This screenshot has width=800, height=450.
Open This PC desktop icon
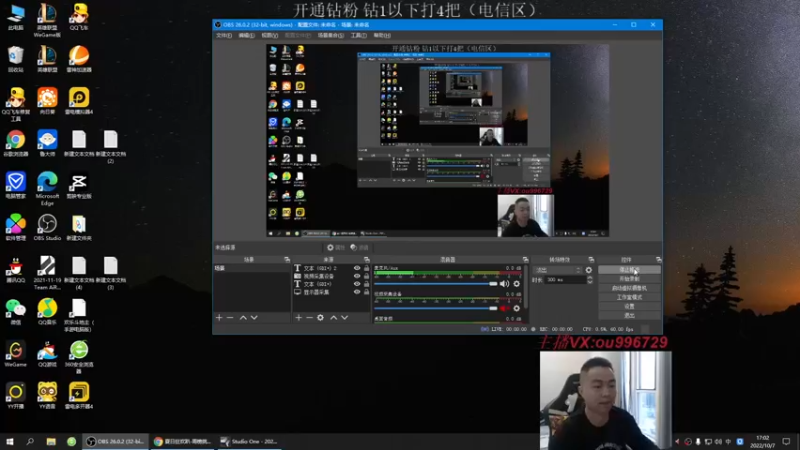15,17
